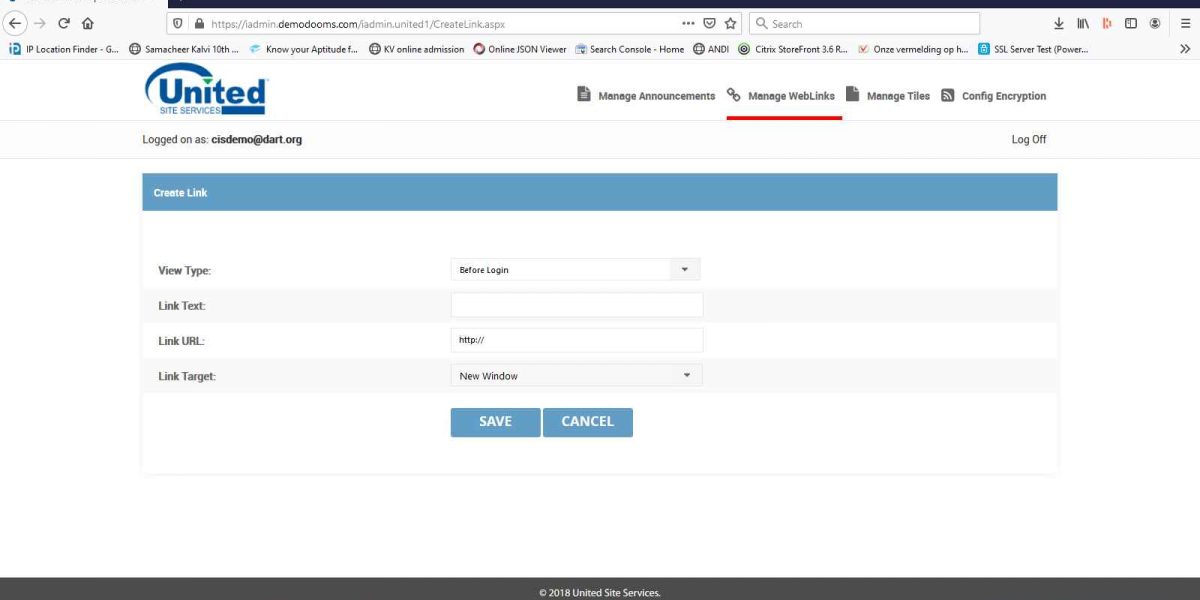
Task: Open the Firefox Downloads icon
Action: click(x=1058, y=22)
